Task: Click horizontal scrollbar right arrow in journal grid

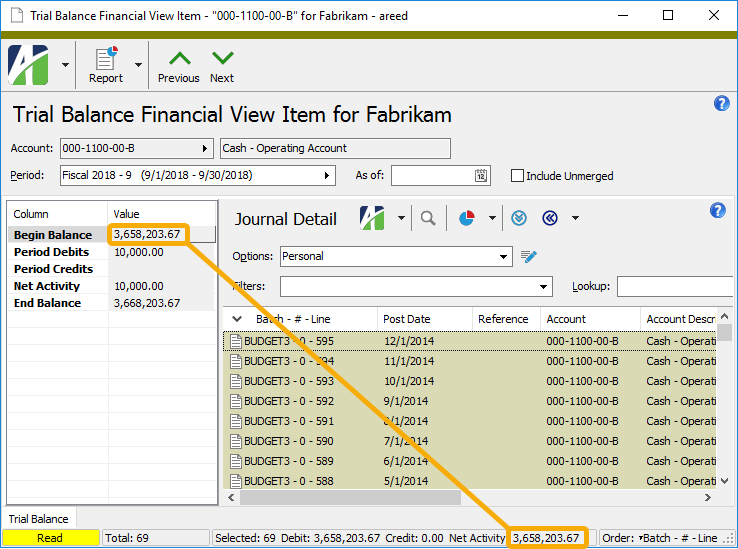Action: point(708,497)
